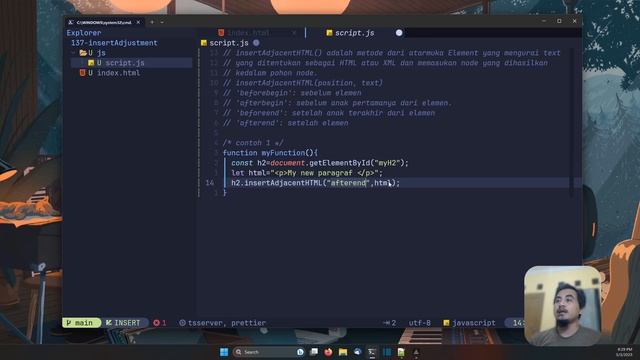The image size is (640, 360).
Task: Open File Explorer from the taskbar
Action: point(343,352)
